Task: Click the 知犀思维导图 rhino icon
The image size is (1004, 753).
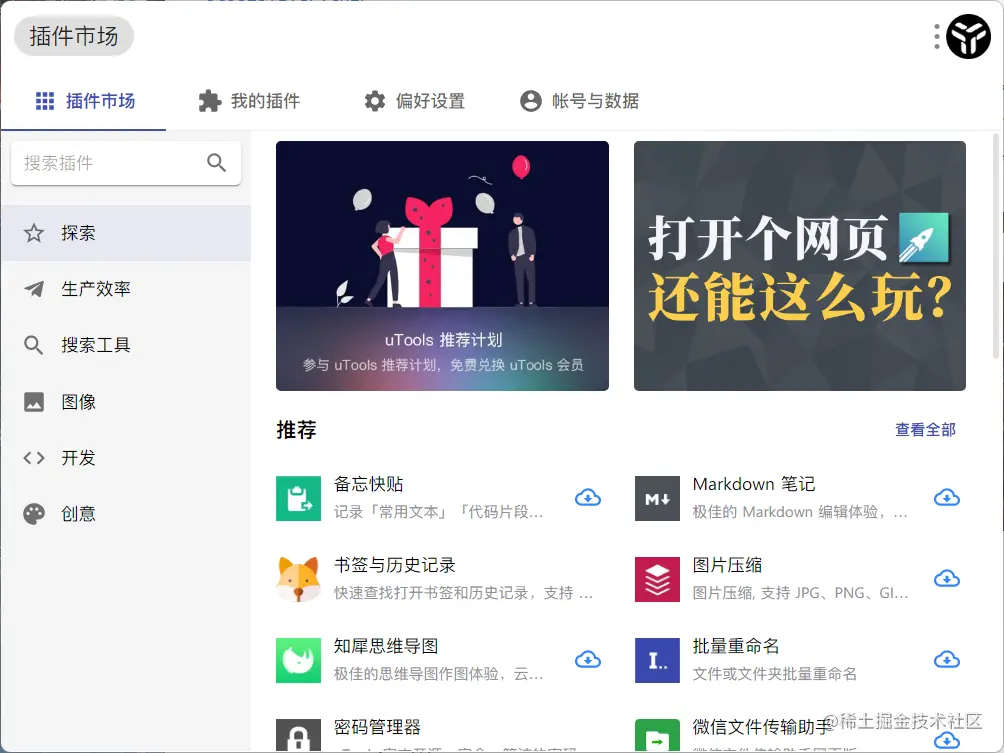Action: click(x=298, y=660)
